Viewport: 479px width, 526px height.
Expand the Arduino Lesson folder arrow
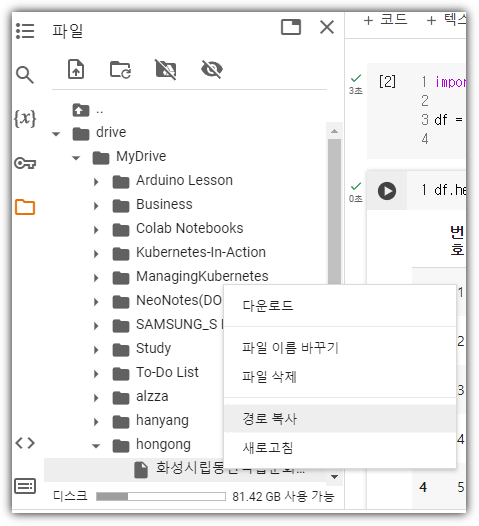[x=96, y=182]
